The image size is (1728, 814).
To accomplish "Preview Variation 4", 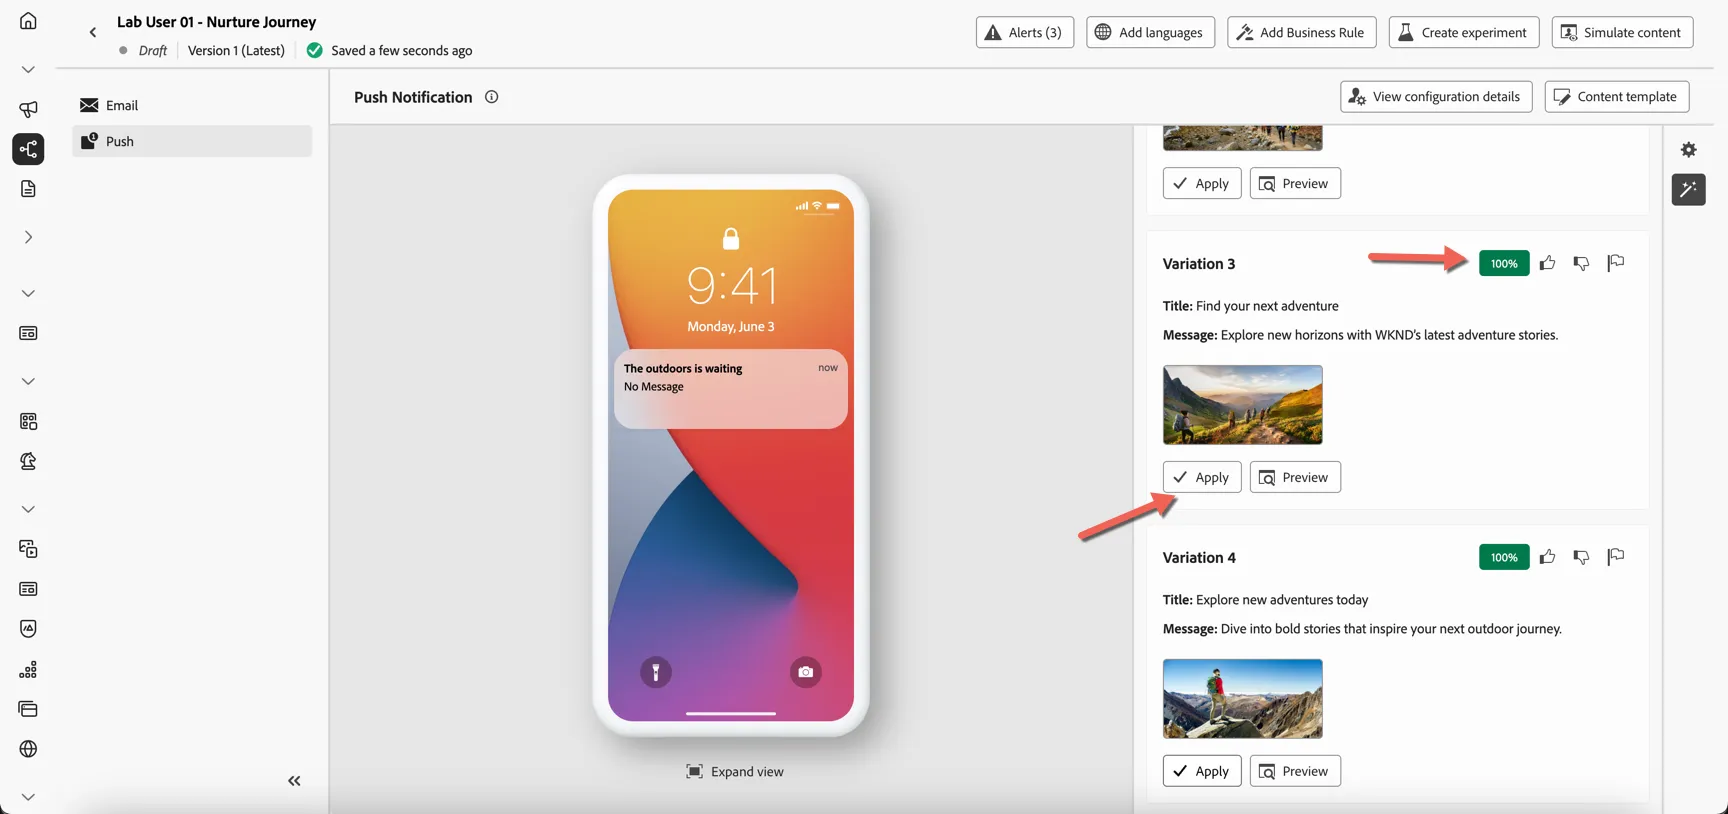I will [1295, 771].
